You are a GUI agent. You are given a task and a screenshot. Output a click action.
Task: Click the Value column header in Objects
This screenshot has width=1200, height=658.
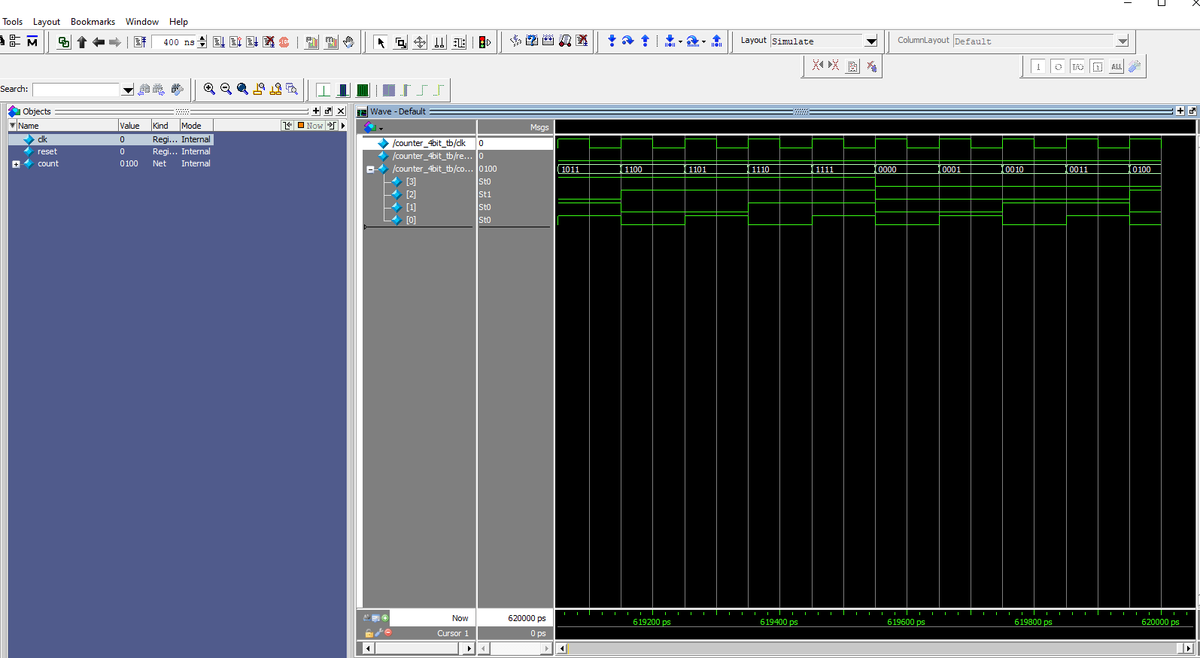click(x=134, y=125)
